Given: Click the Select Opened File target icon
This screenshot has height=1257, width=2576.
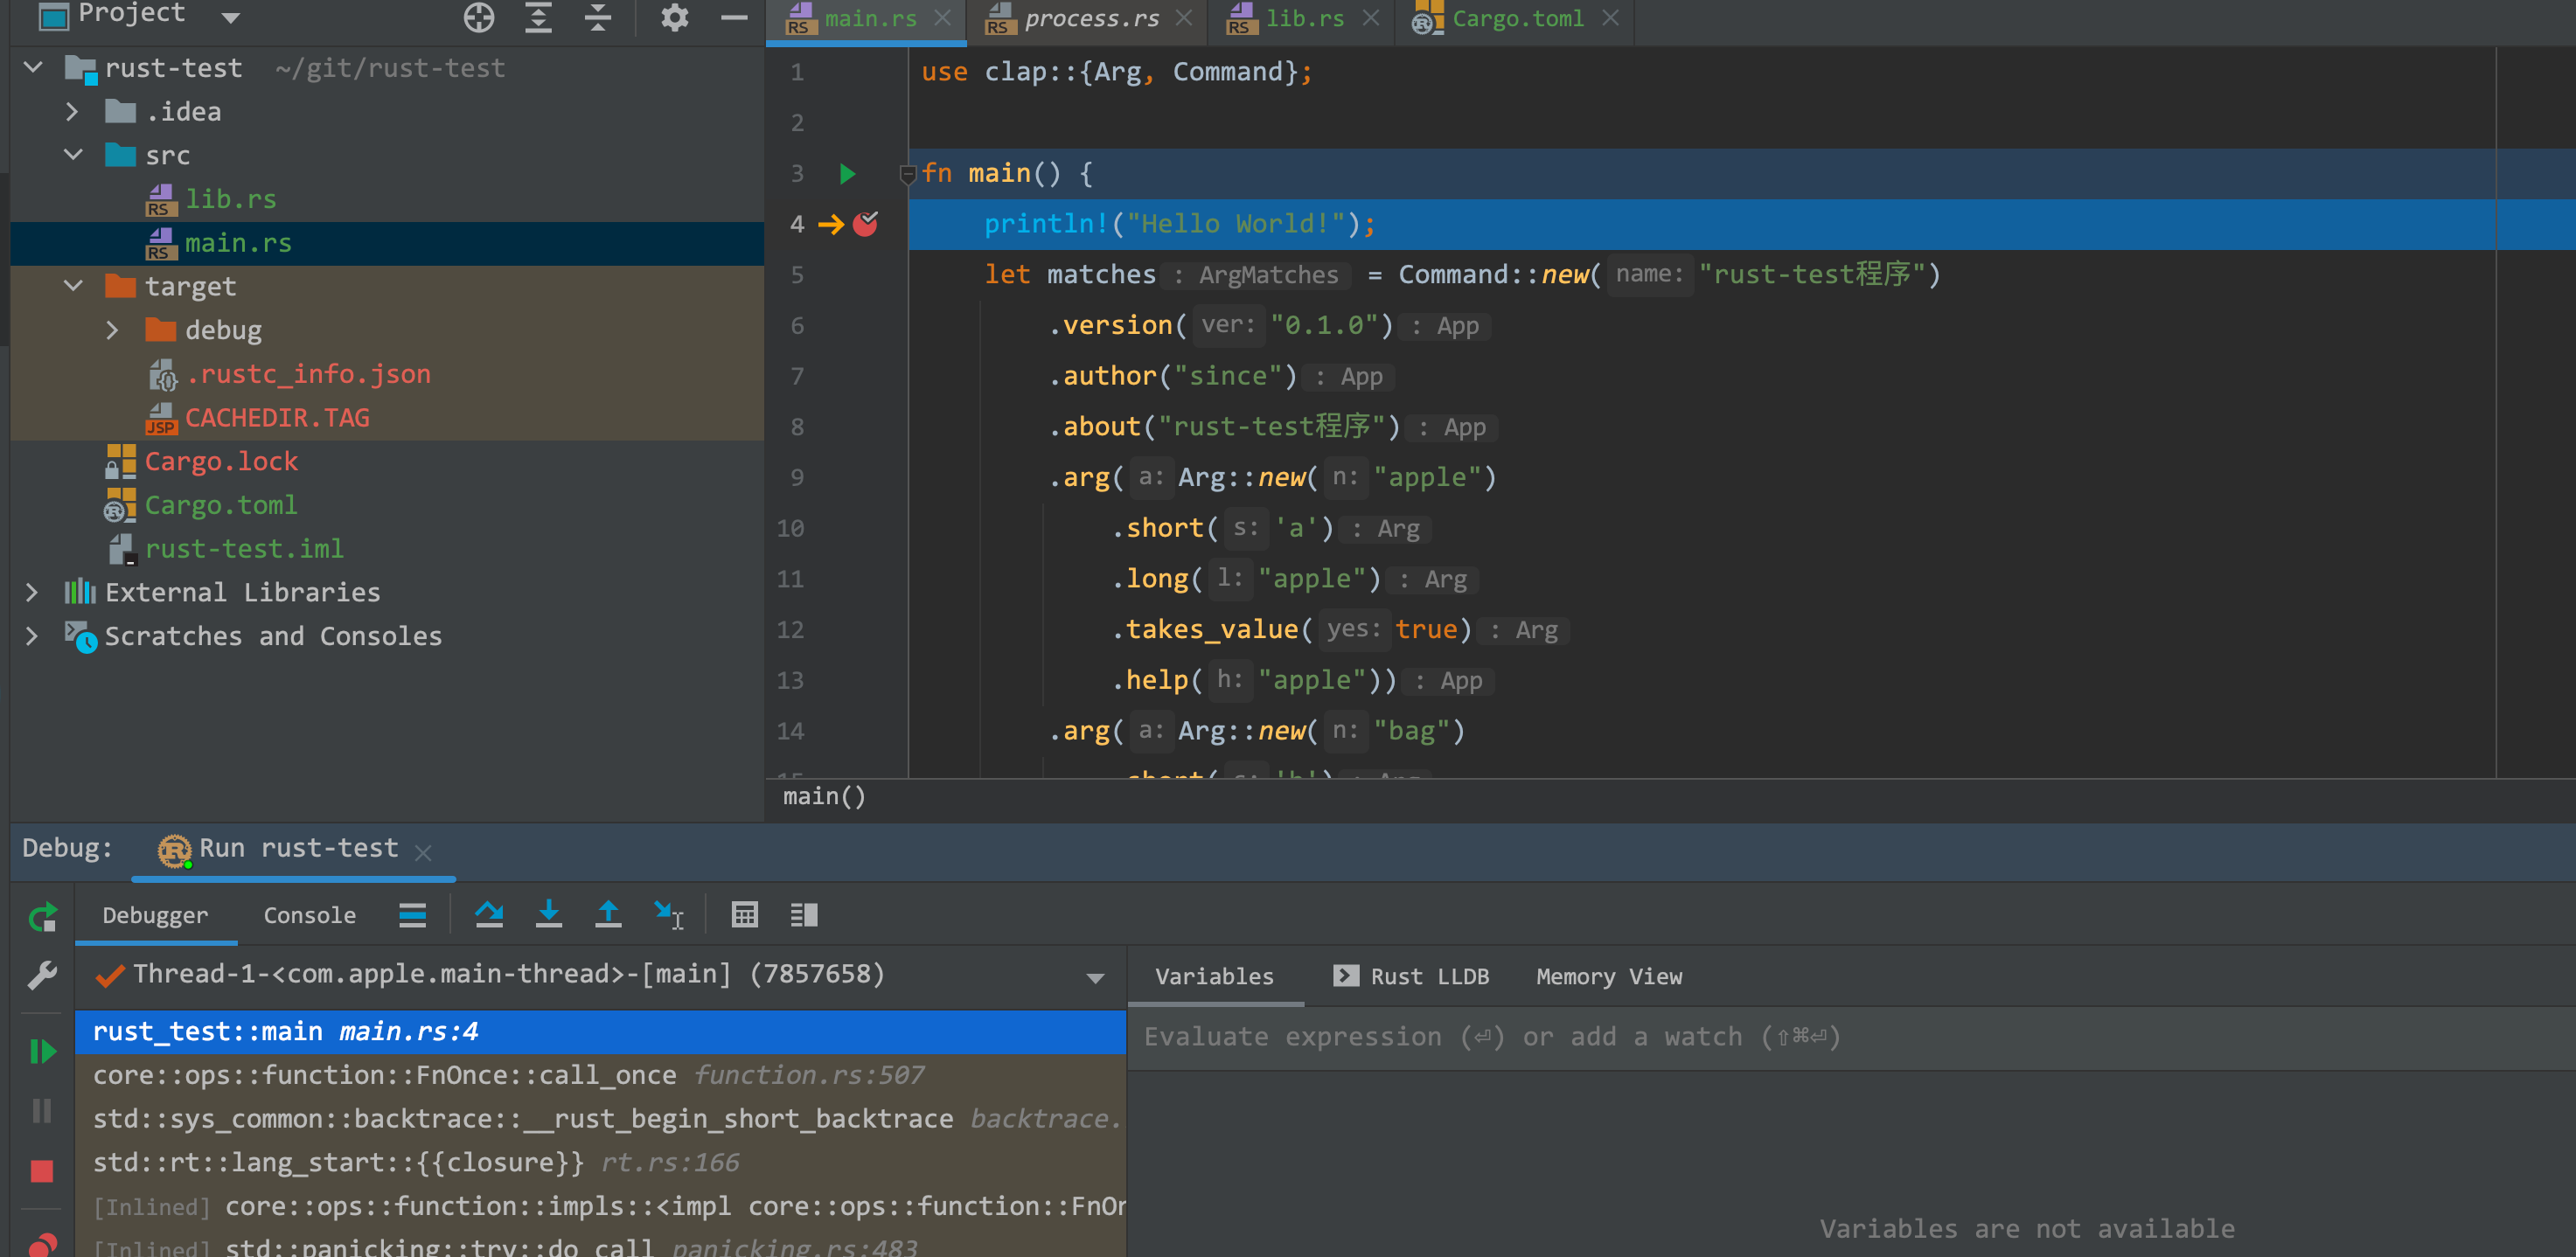Looking at the screenshot, I should coord(479,17).
